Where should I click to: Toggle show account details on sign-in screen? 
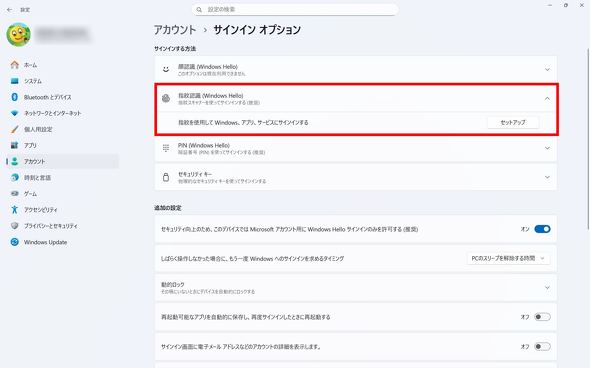pos(542,346)
